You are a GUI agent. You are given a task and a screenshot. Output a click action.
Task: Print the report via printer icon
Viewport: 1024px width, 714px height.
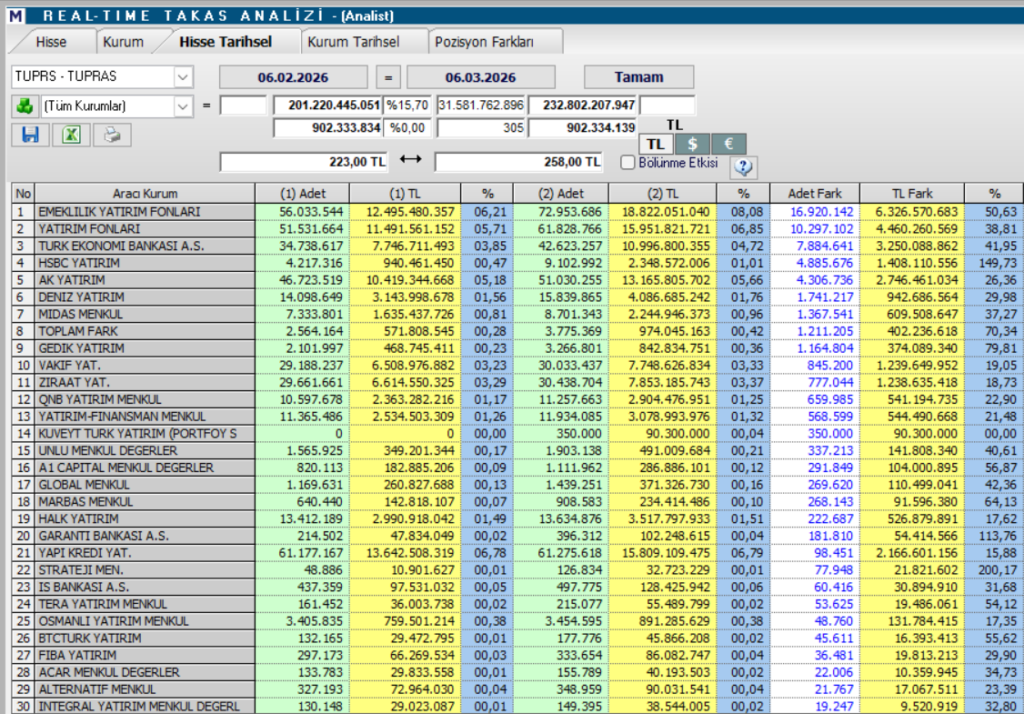tap(112, 135)
